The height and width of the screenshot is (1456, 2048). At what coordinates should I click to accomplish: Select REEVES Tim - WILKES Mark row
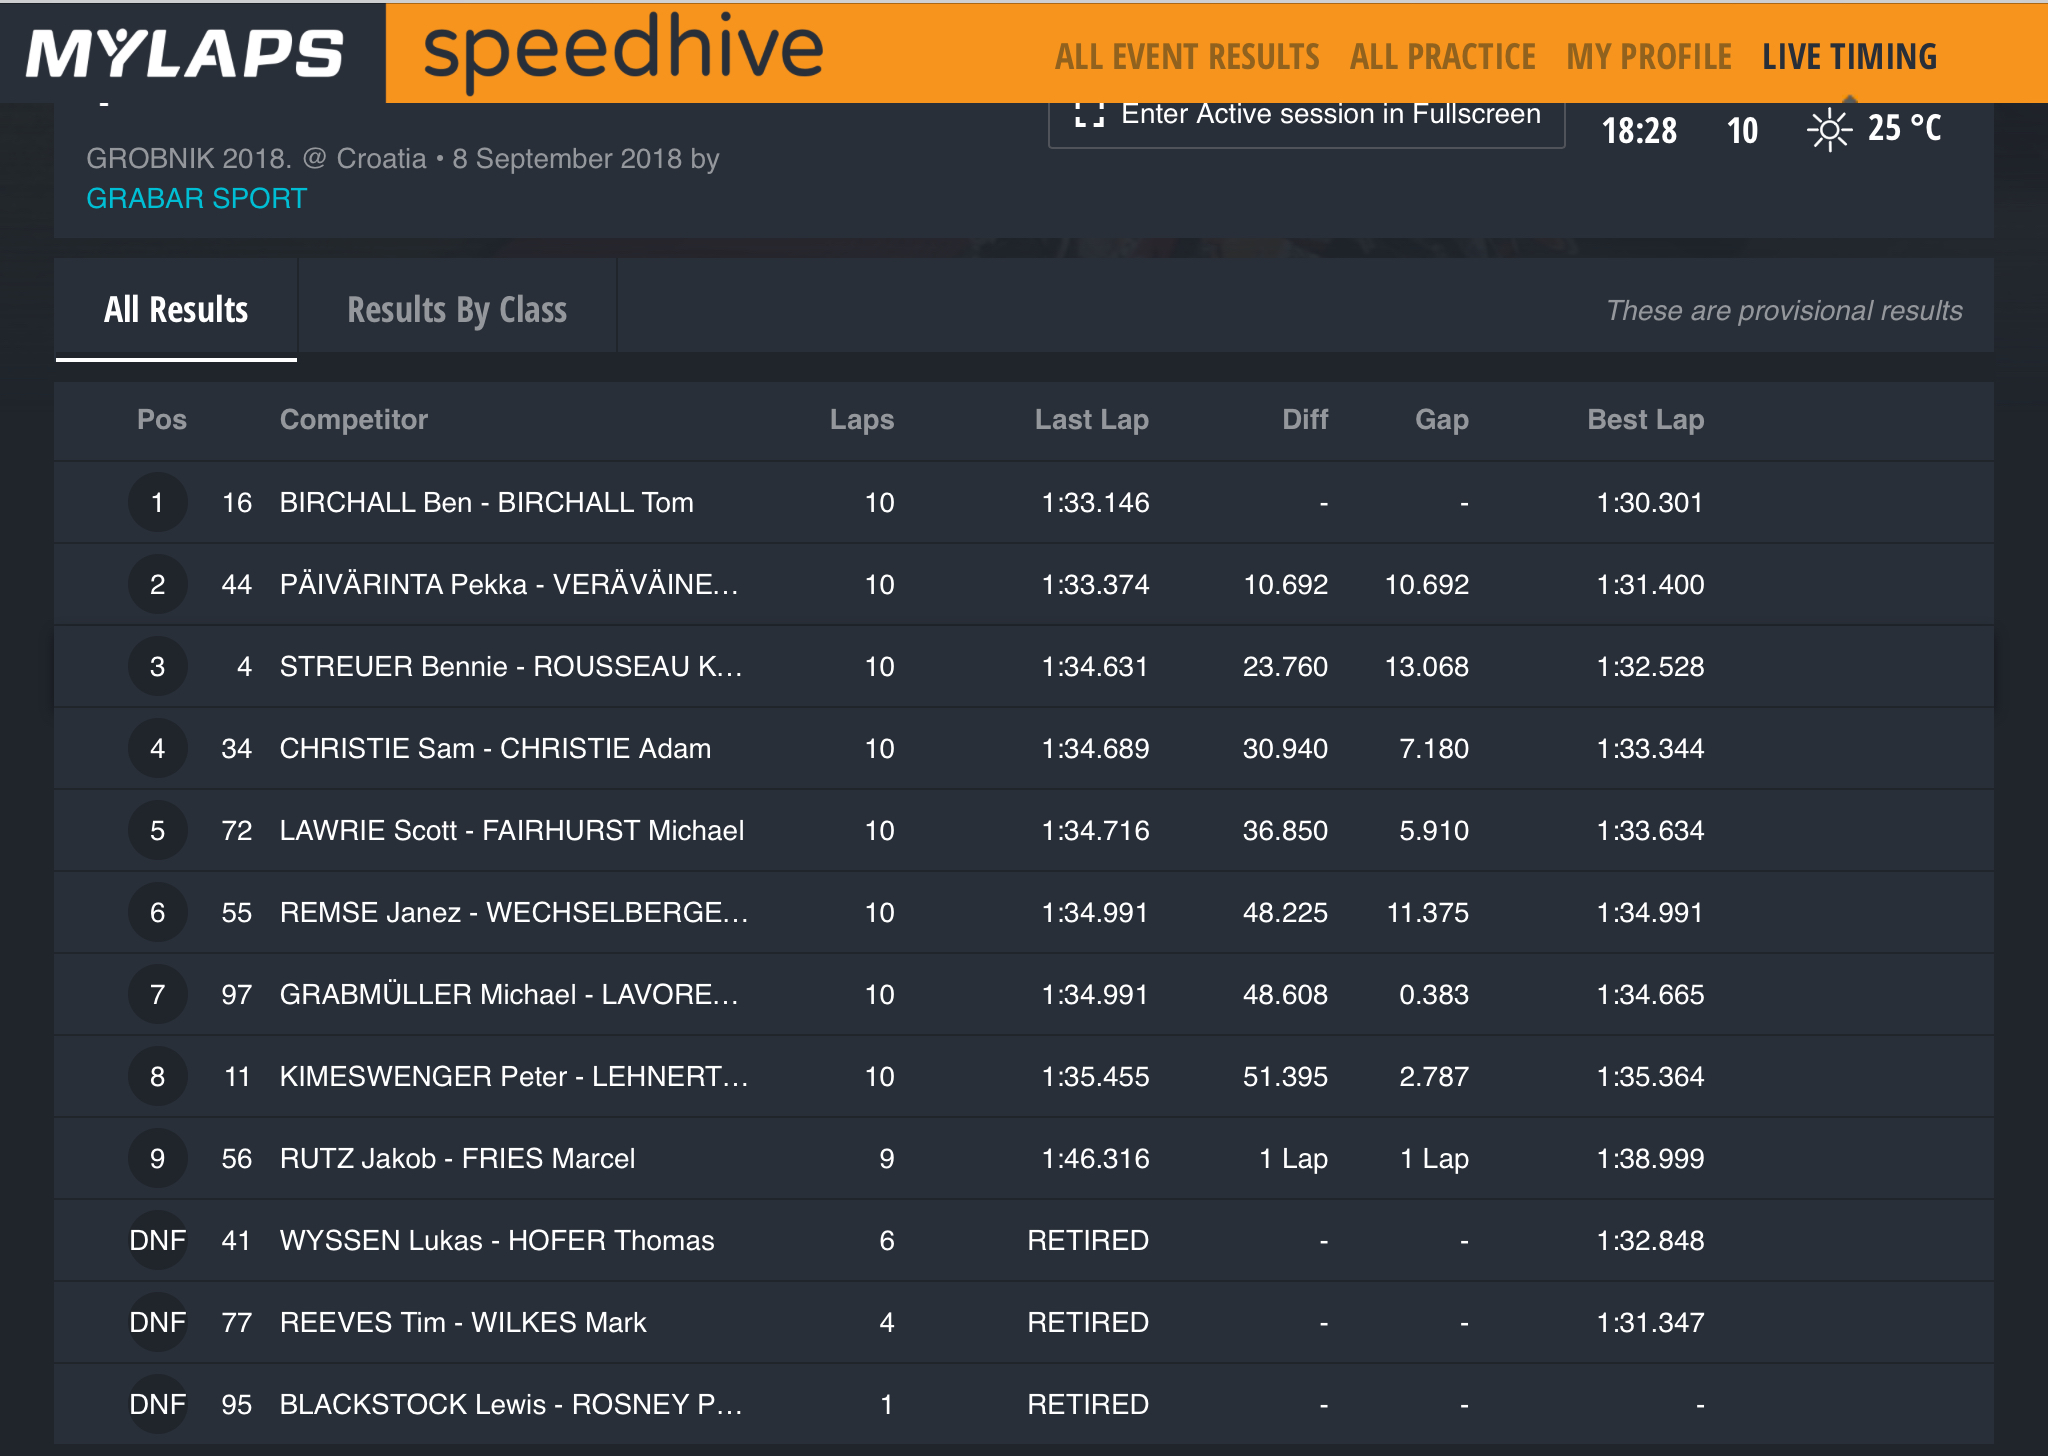[x=1024, y=1322]
